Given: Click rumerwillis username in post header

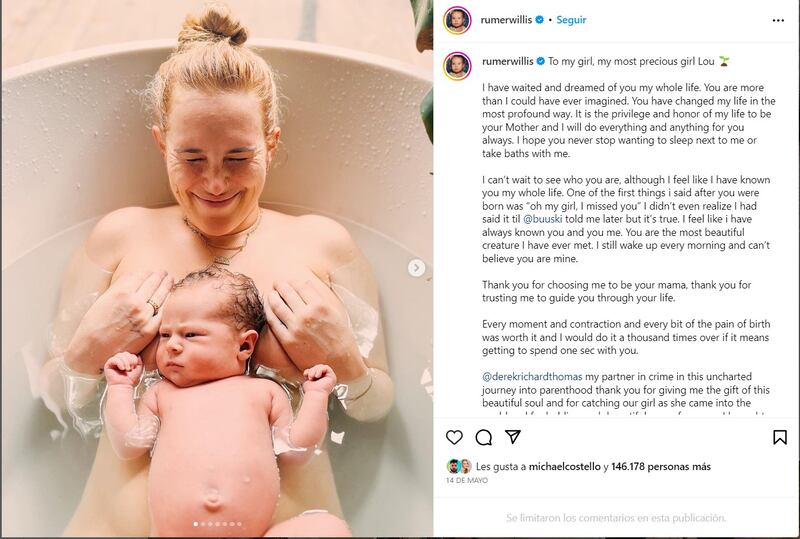Looking at the screenshot, I should (x=506, y=20).
